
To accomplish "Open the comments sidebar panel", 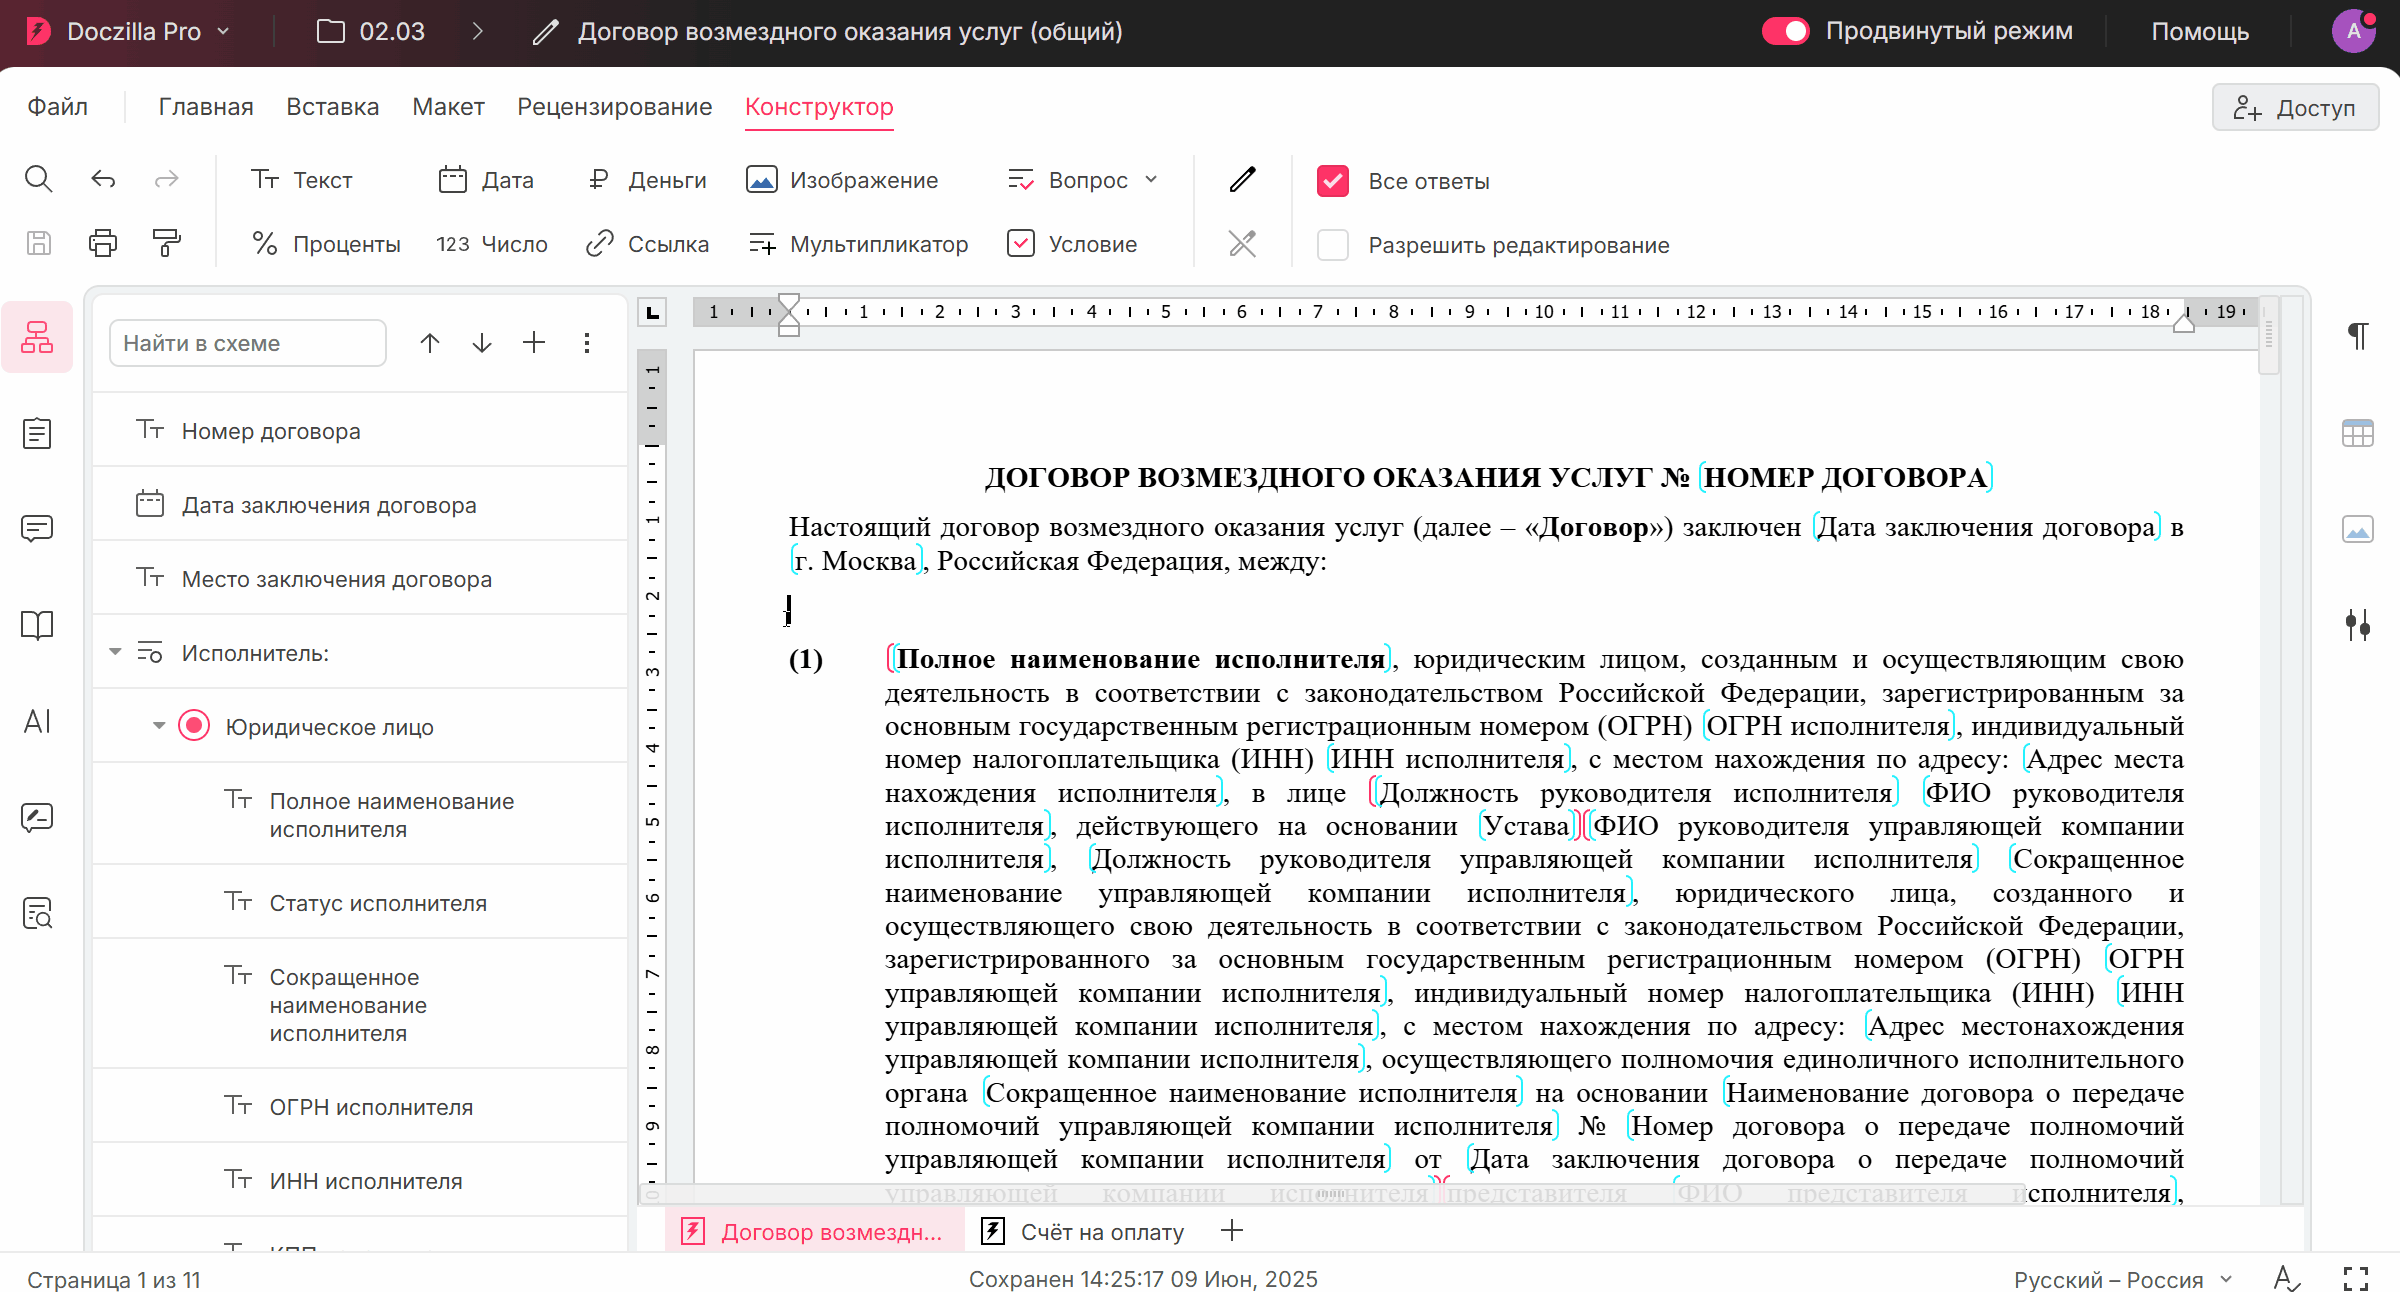I will tap(37, 528).
